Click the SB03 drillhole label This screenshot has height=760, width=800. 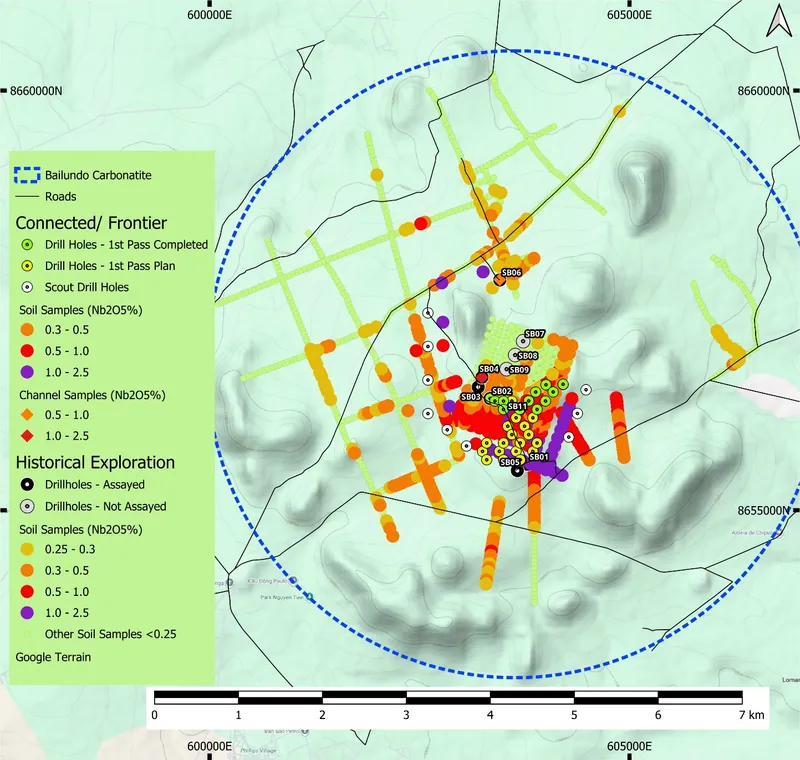click(470, 397)
